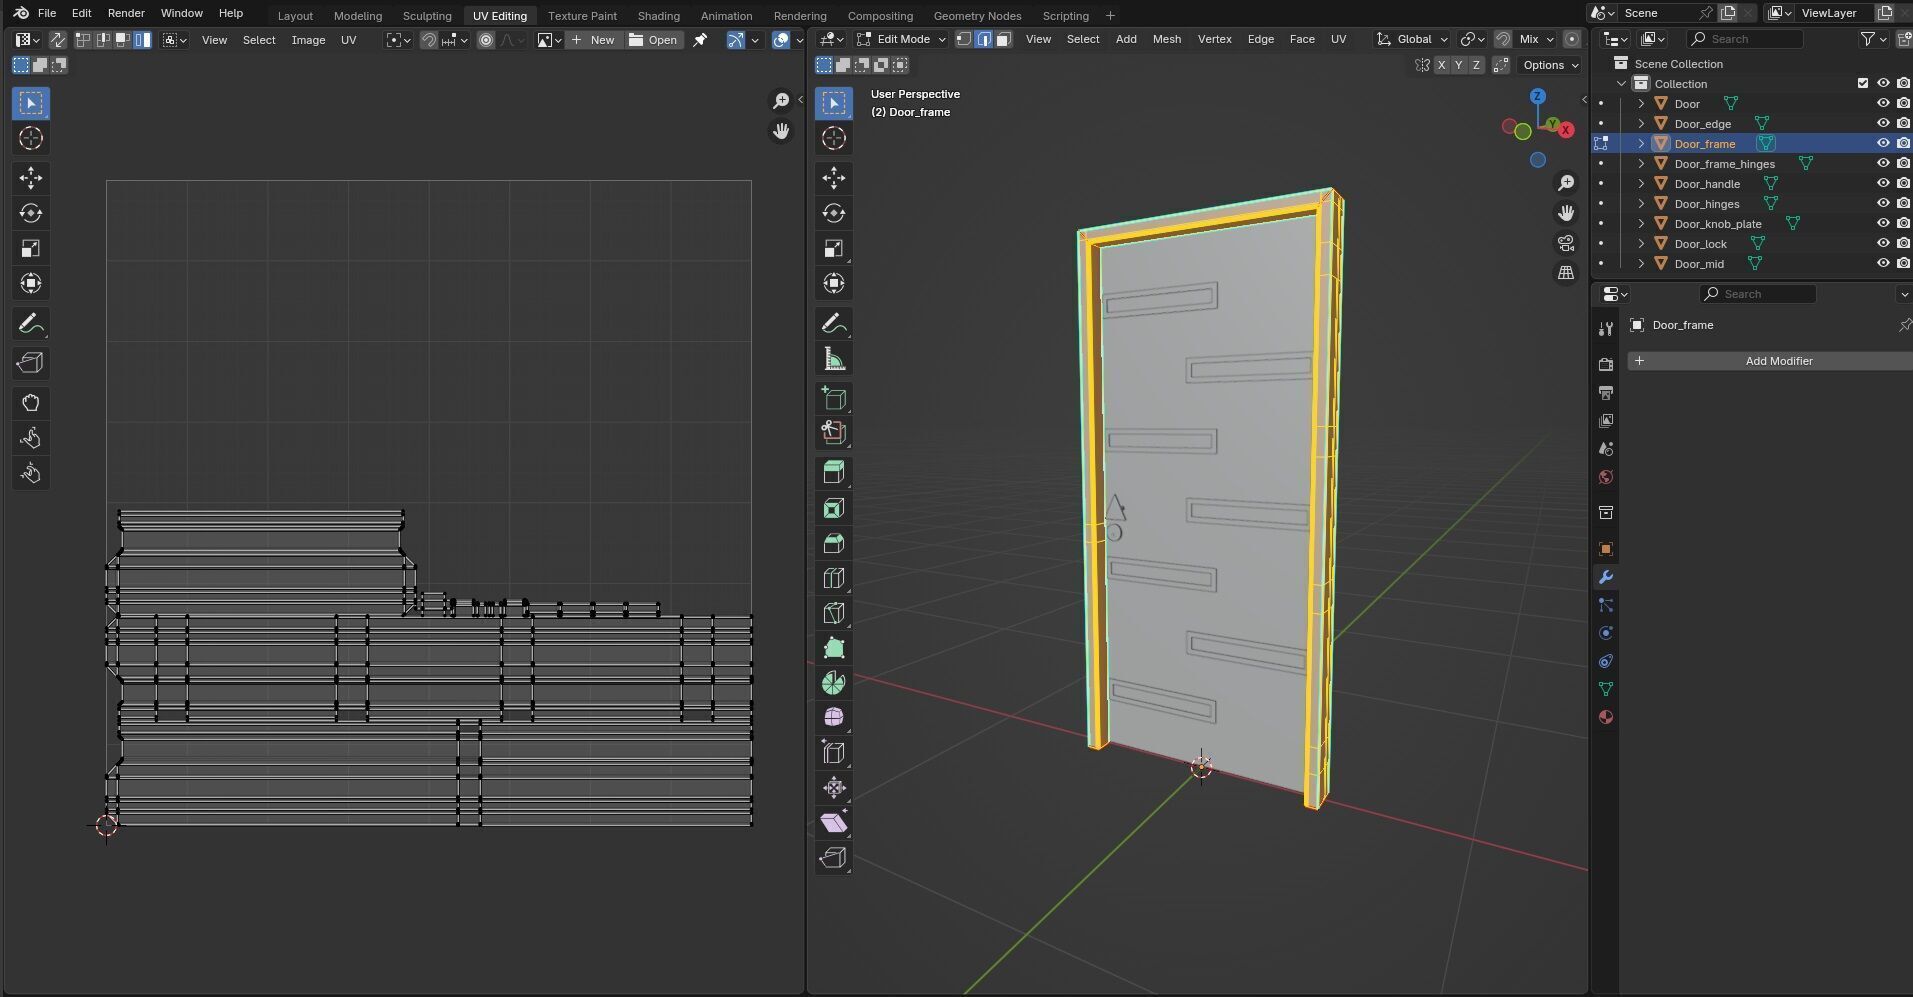Hide the Door_handle object in outliner

(x=1883, y=184)
